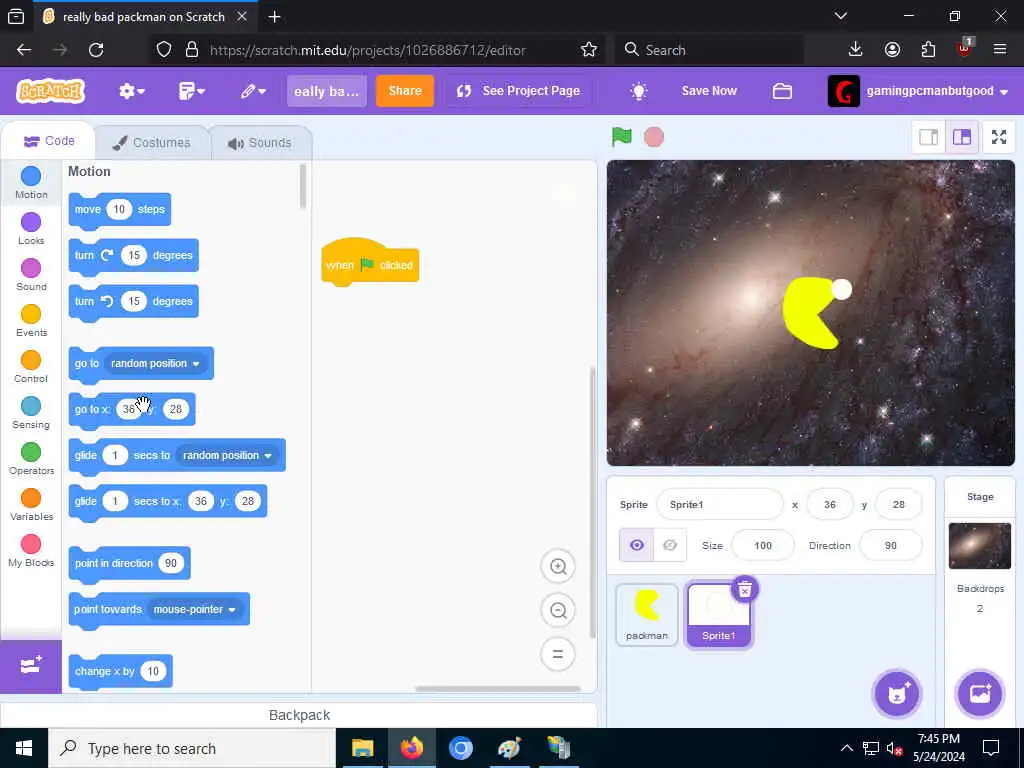Click Save Now
Viewport: 1024px width, 768px height.
709,91
